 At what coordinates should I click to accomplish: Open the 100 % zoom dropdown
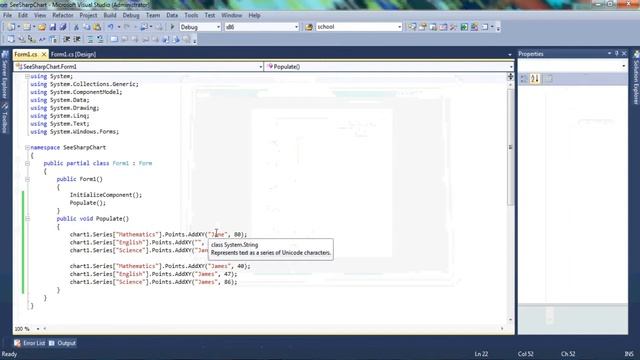pyautogui.click(x=38, y=329)
